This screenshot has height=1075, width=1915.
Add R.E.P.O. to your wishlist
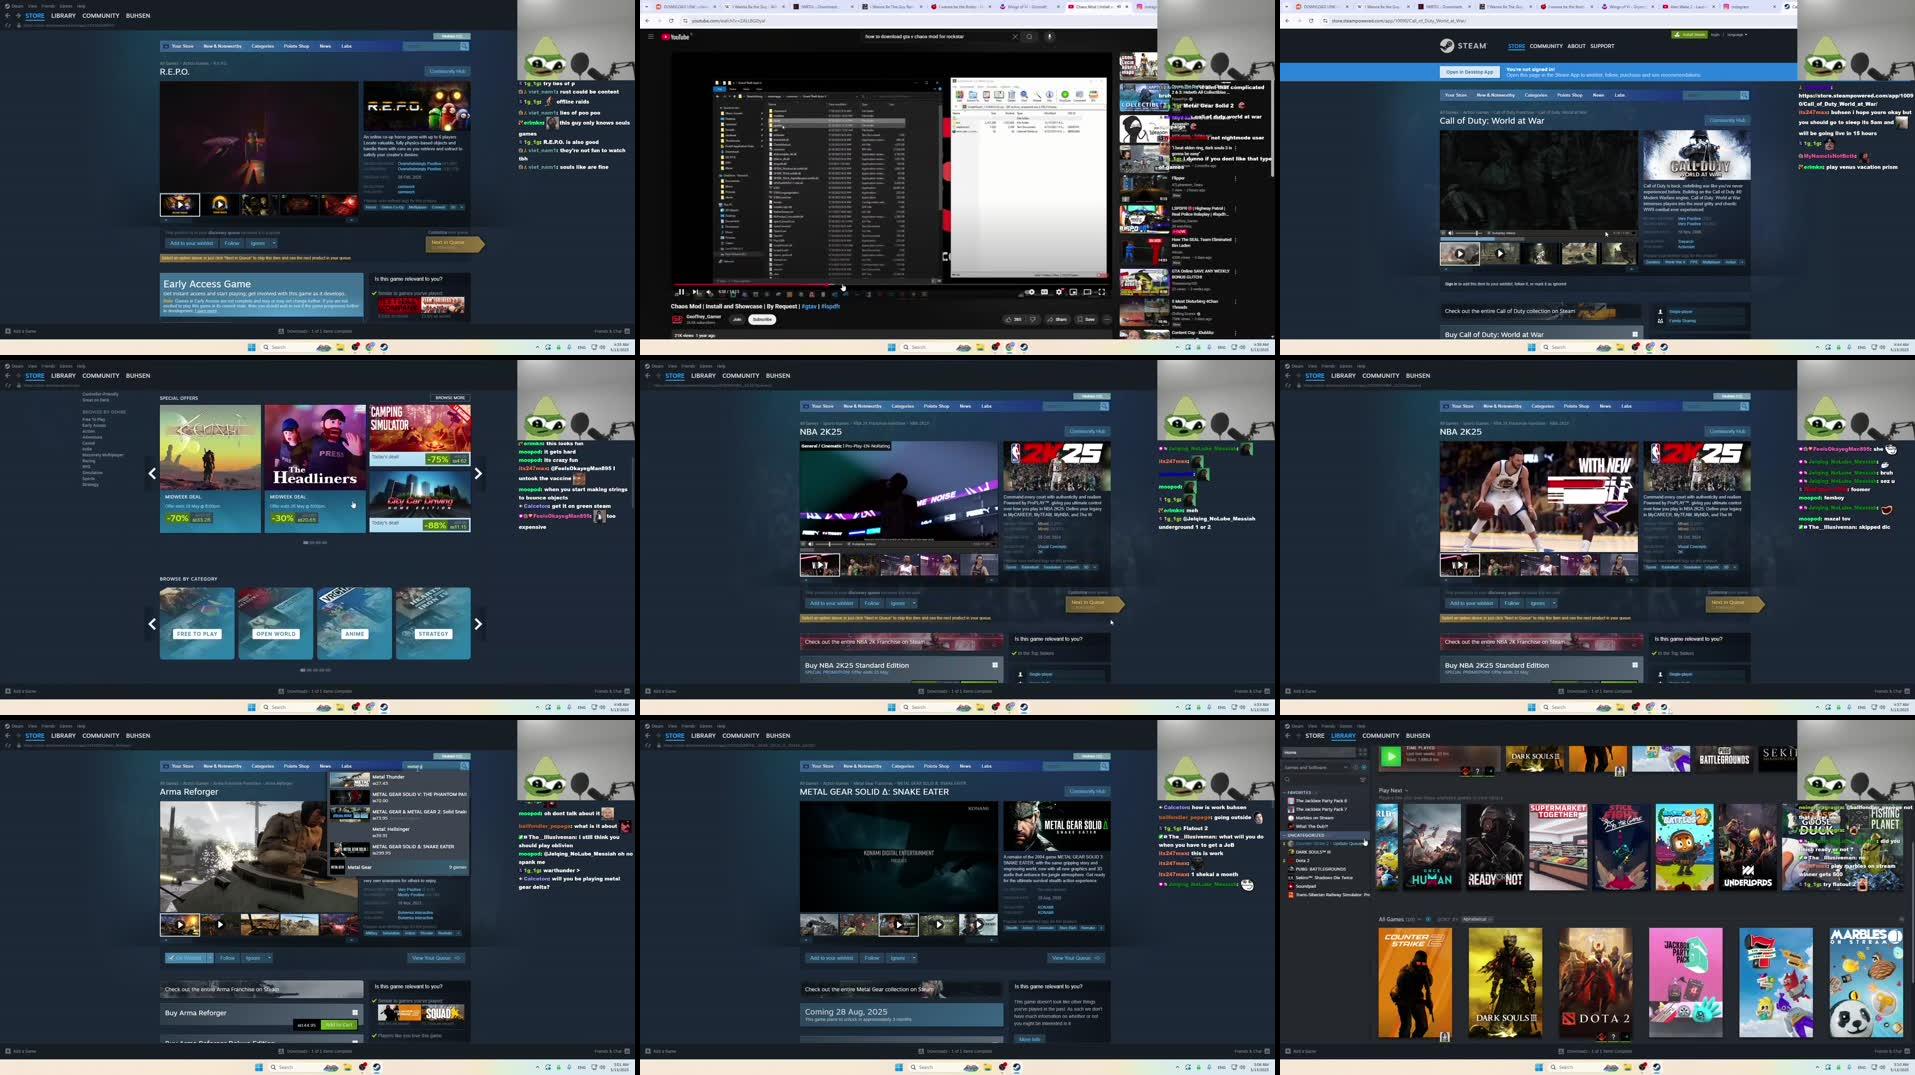click(x=190, y=243)
